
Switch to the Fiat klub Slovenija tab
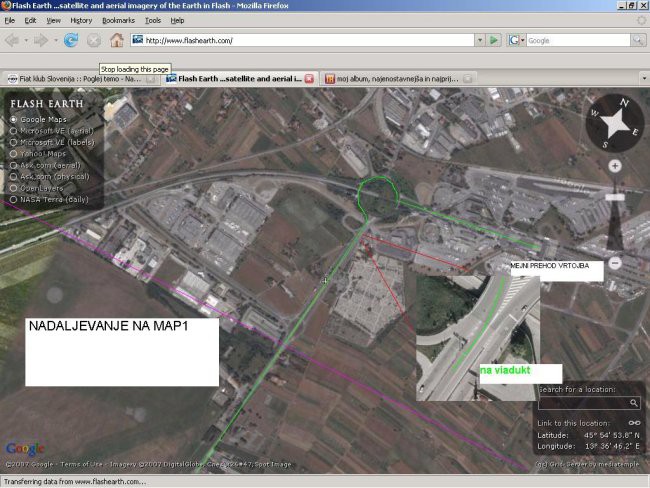(81, 79)
